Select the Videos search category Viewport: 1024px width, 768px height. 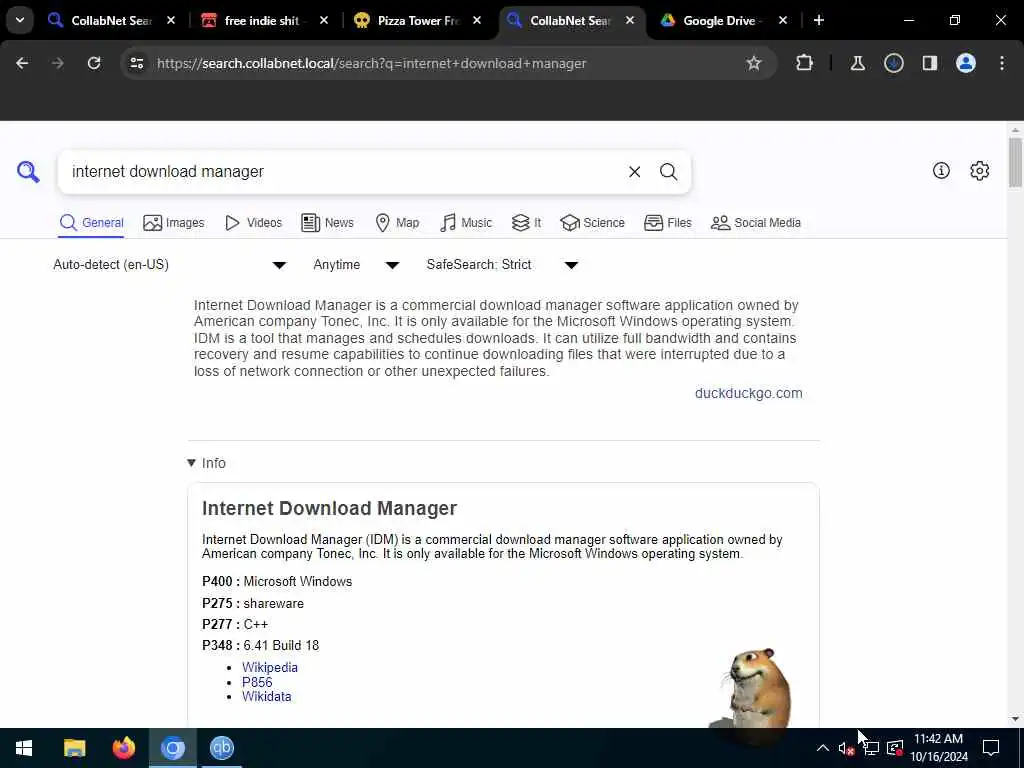(x=253, y=223)
